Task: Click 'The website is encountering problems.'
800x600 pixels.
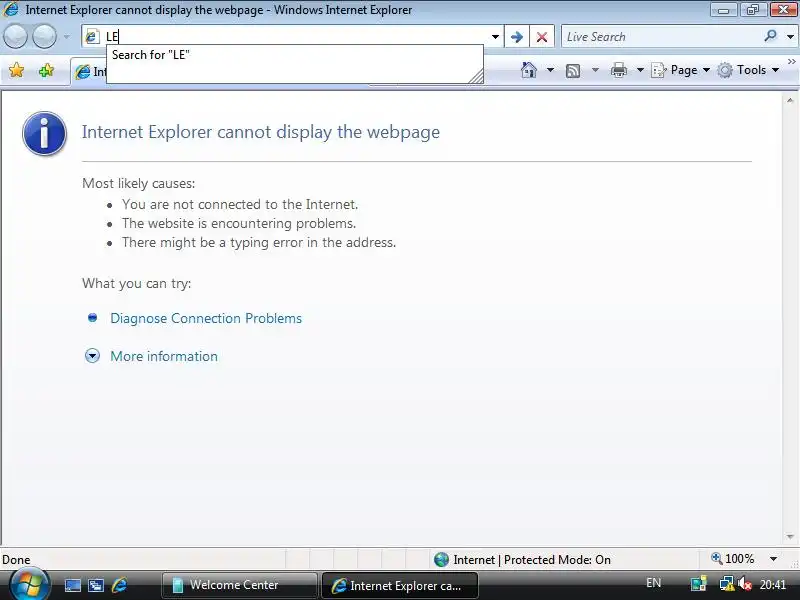Action: click(239, 223)
